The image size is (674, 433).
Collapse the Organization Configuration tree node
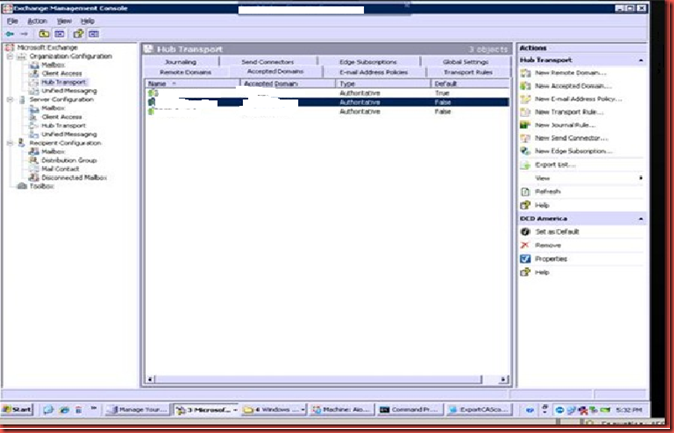point(10,56)
